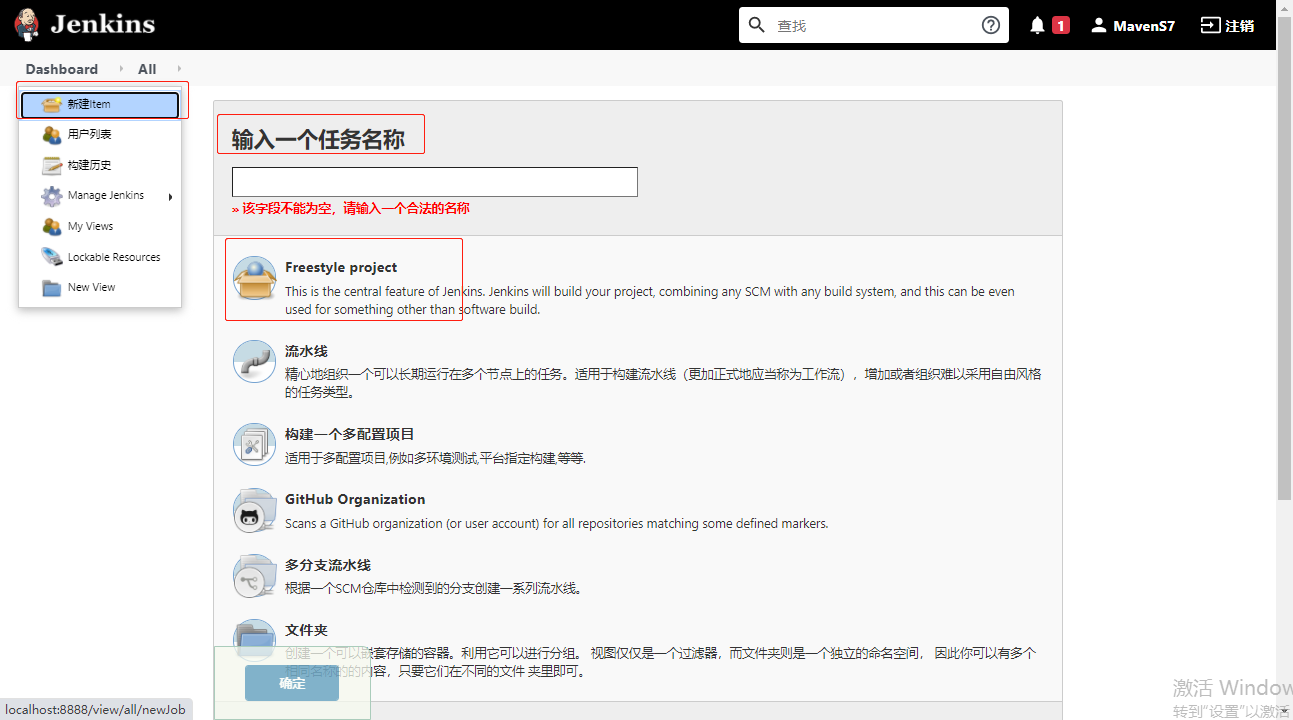Click the GitHub Organization octocat icon

254,510
